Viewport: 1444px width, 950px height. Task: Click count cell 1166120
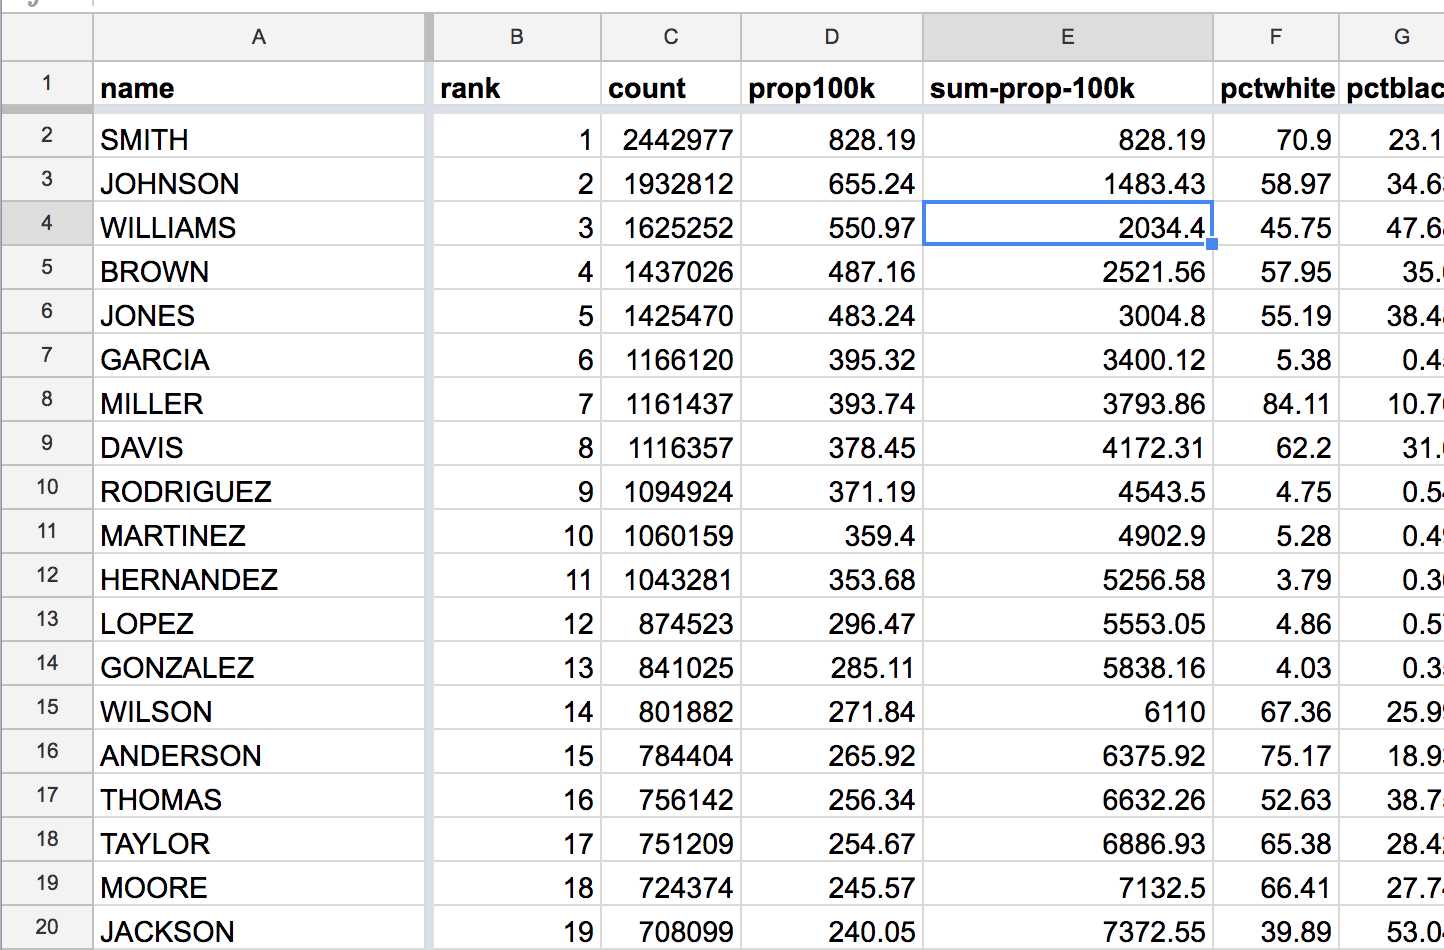tap(671, 356)
